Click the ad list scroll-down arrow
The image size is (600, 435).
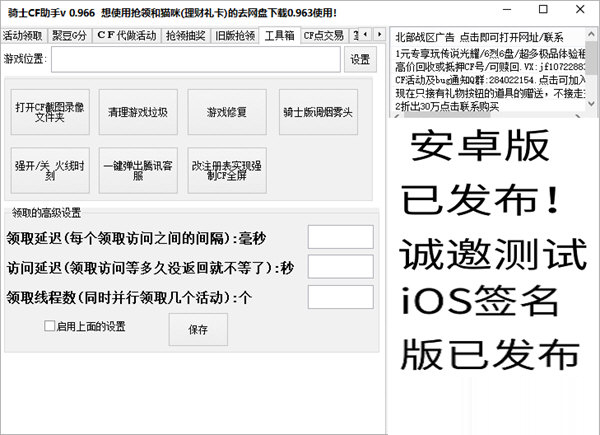[591, 104]
